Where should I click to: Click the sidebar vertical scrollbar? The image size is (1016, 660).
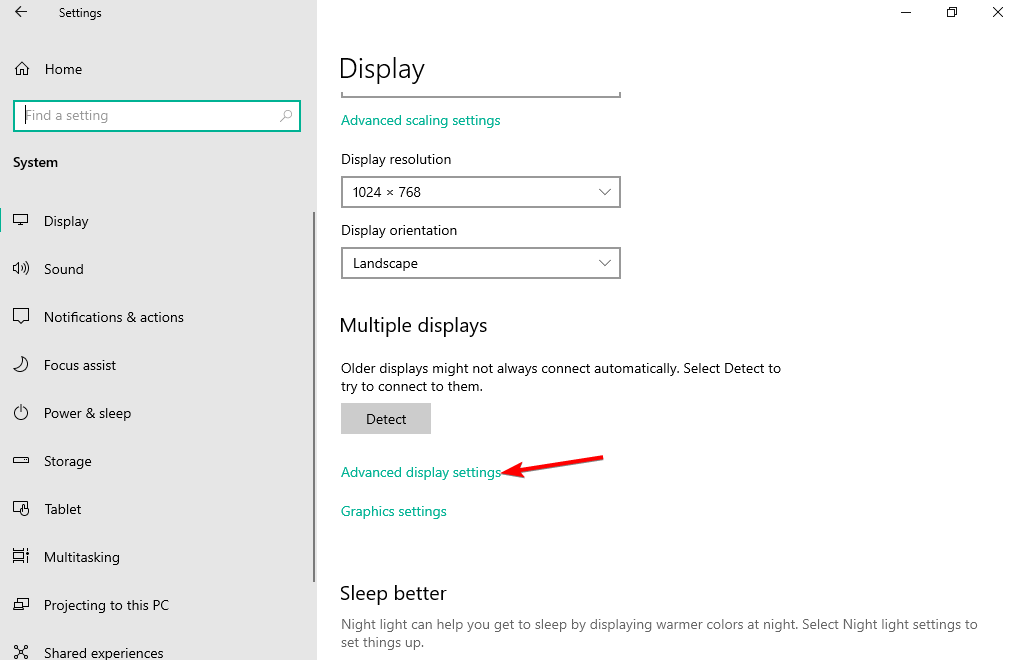[x=314, y=396]
